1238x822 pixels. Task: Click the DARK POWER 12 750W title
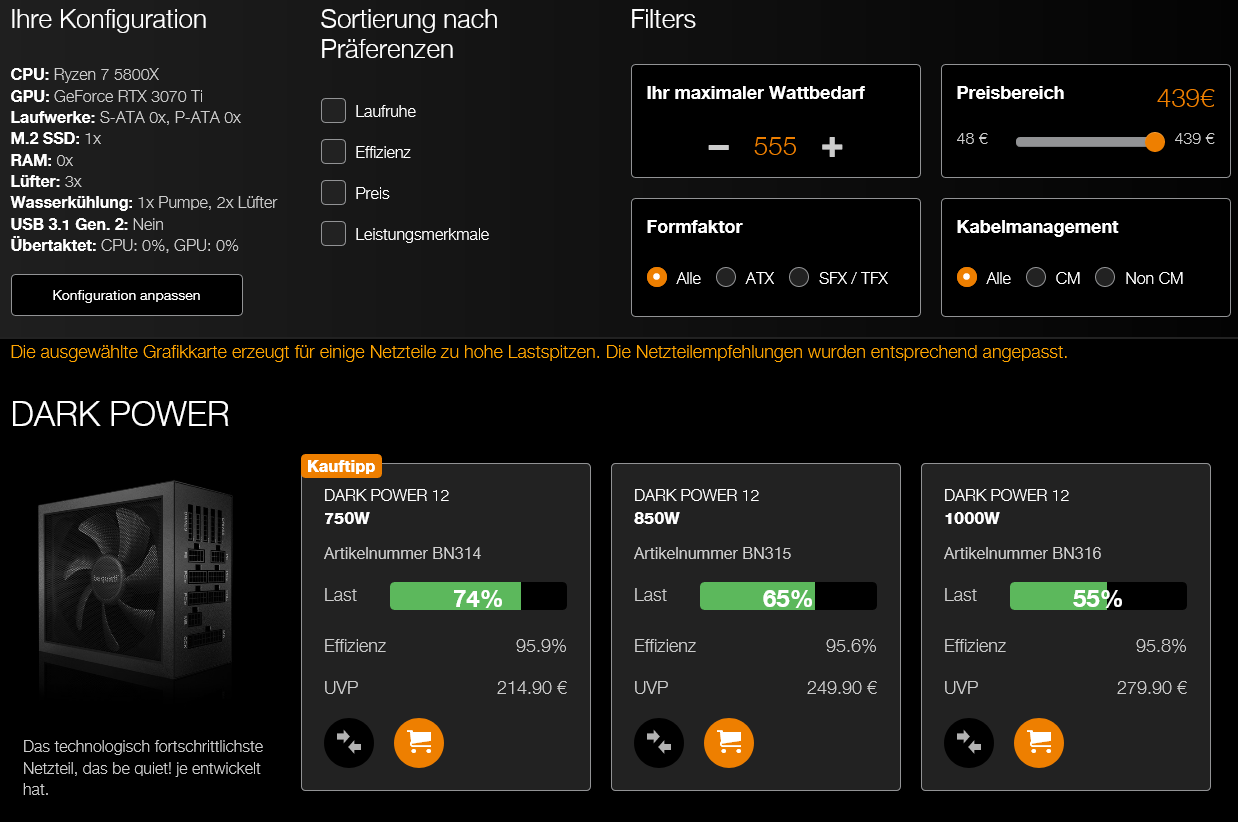[387, 507]
